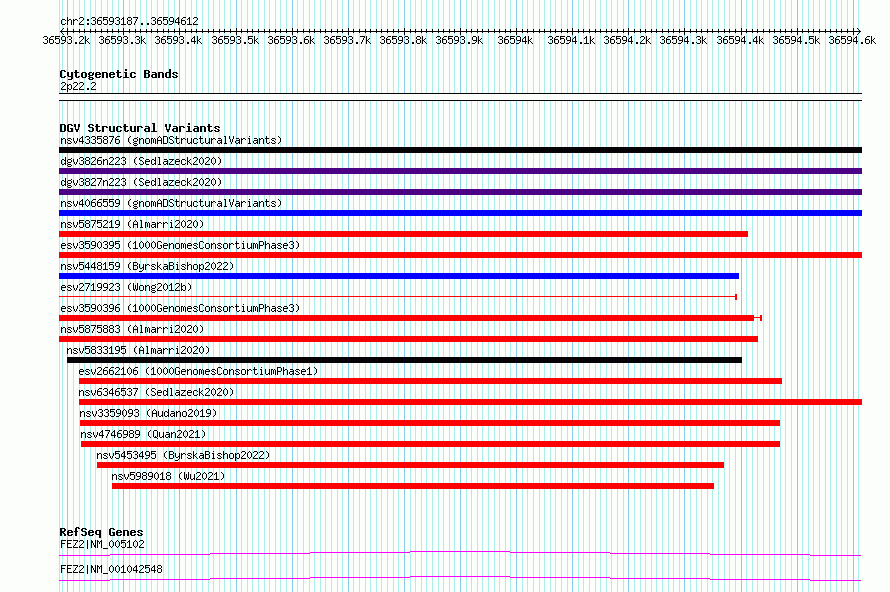Open the FEZ2|NM_005102 gene label
The height and width of the screenshot is (592, 890).
(x=102, y=544)
